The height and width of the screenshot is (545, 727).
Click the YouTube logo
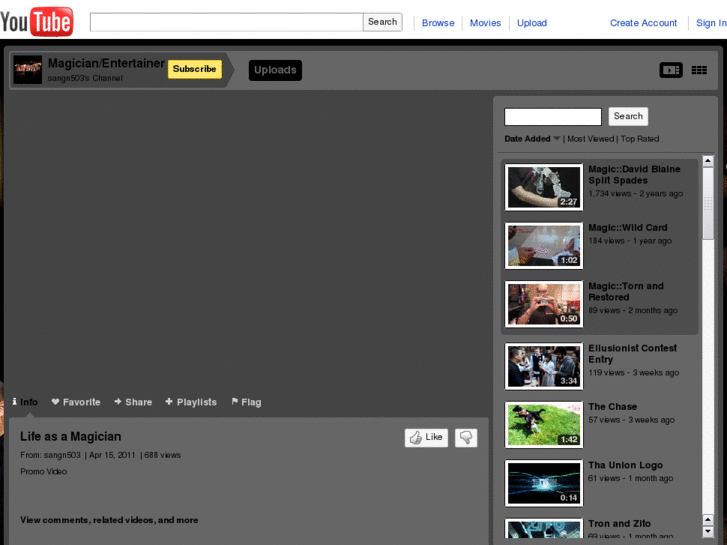[37, 21]
